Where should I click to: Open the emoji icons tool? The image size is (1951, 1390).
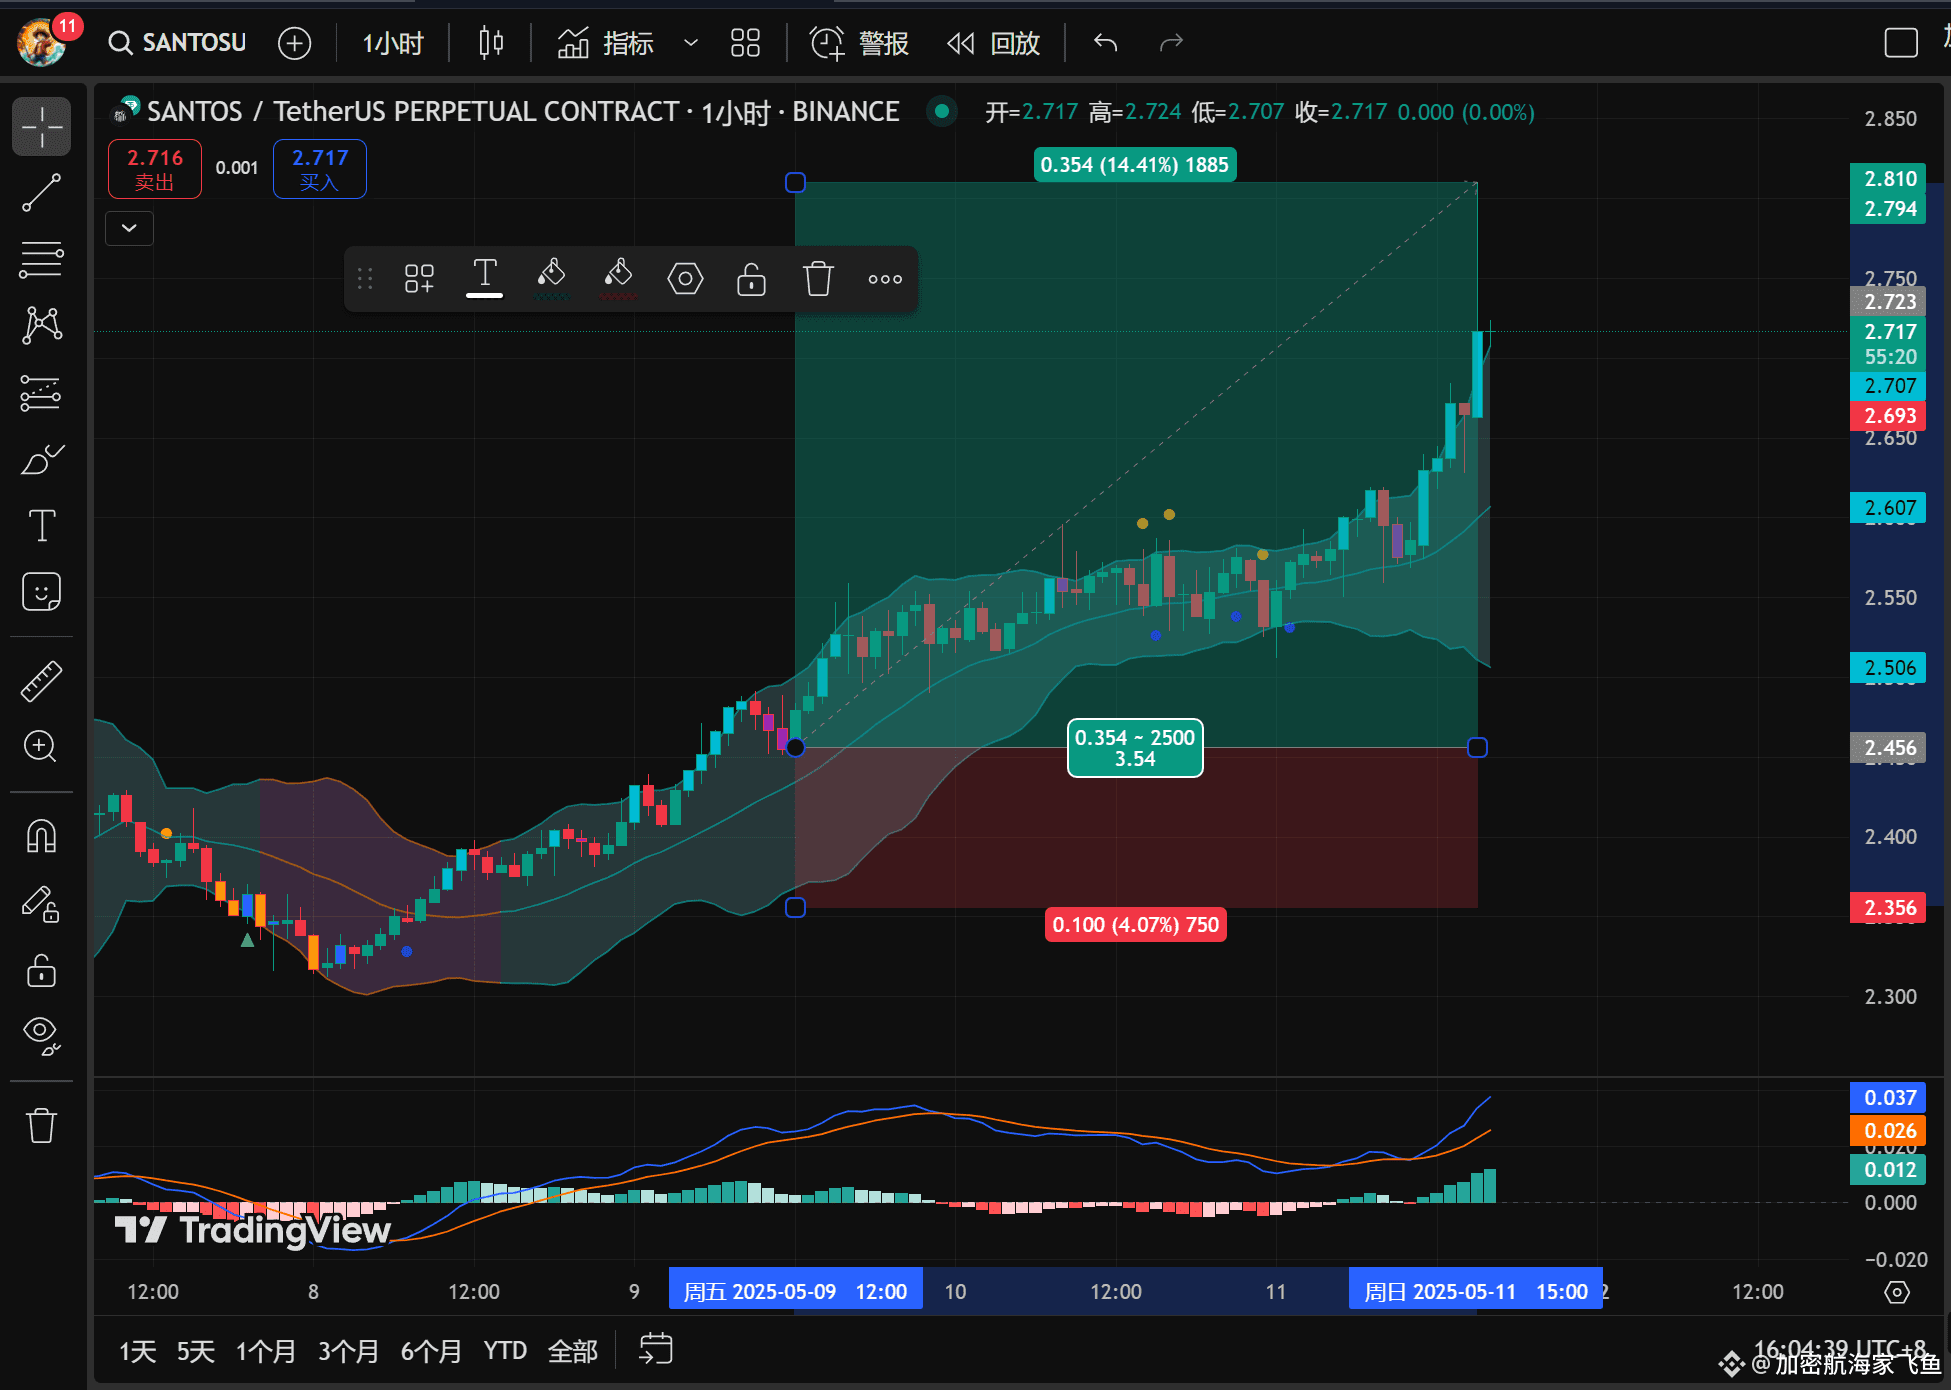[42, 592]
